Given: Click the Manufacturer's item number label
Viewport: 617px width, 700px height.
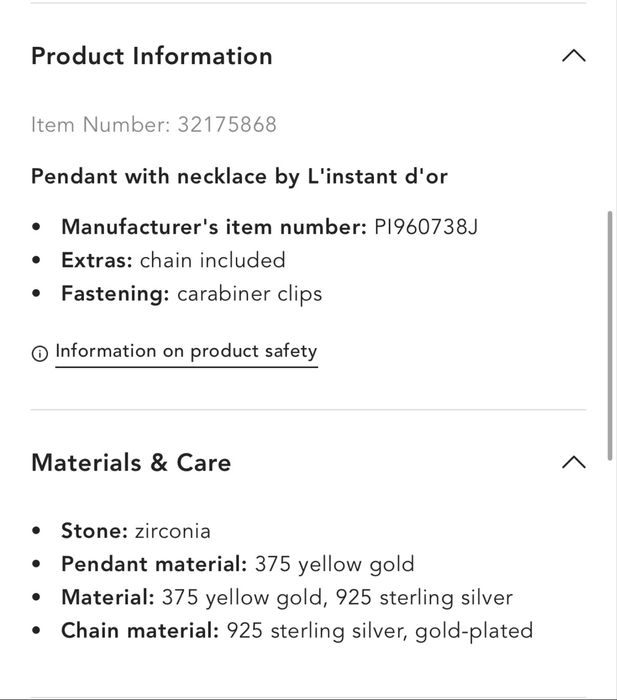Looking at the screenshot, I should pos(214,227).
